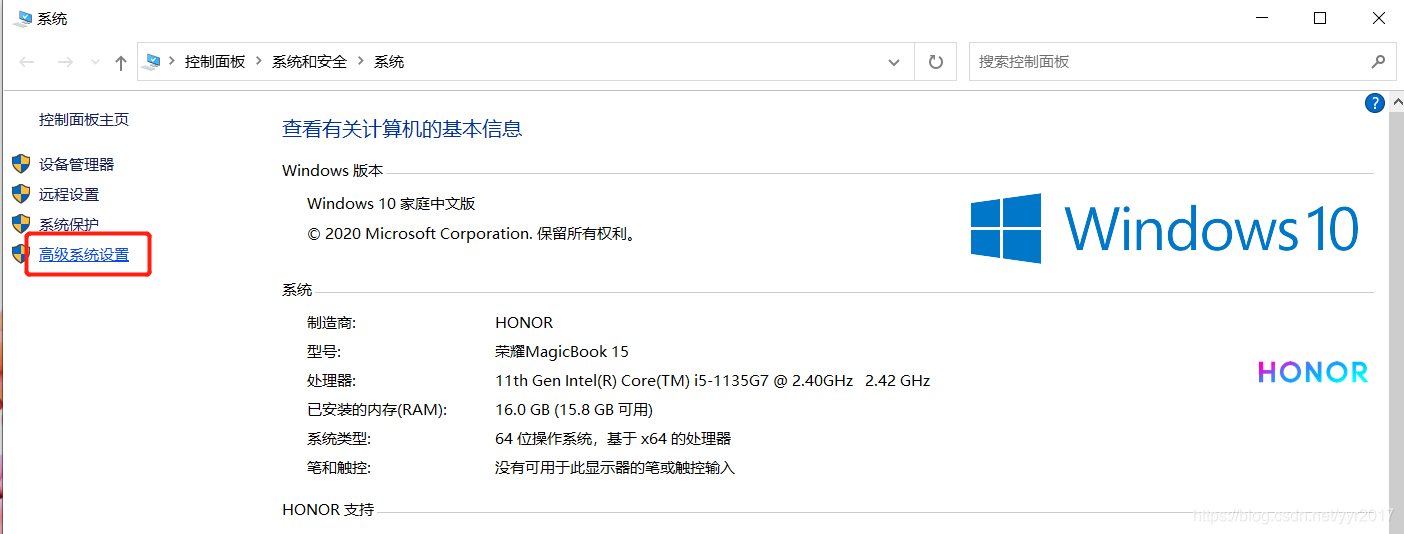Viewport: 1404px width, 534px height.
Task: Select RAM value 16.0 GB
Action: point(574,410)
